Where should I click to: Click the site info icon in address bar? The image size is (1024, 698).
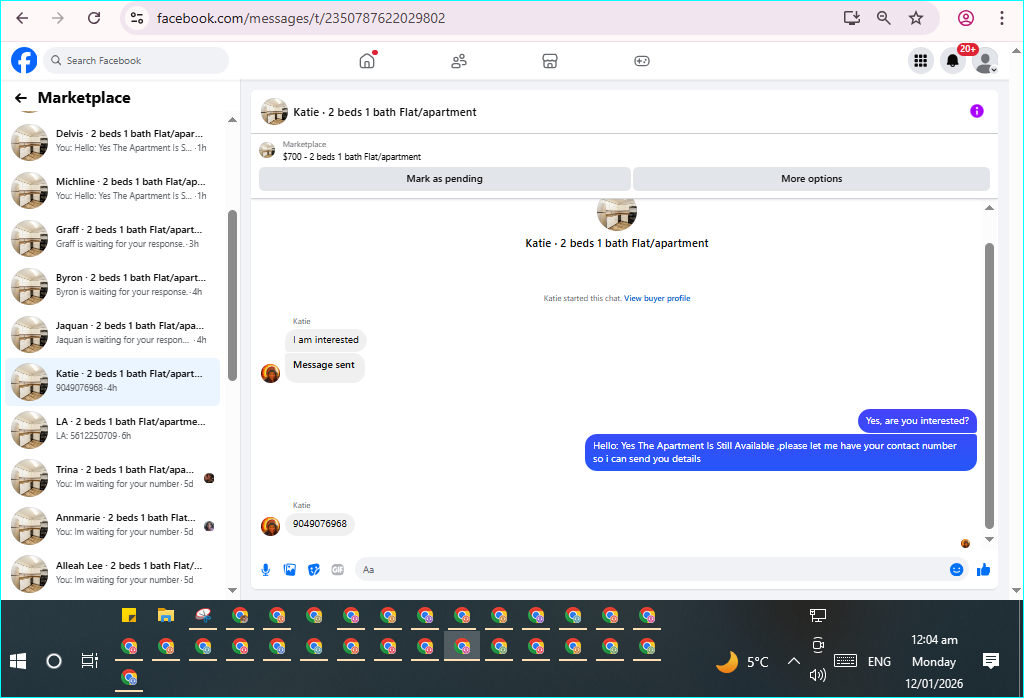137,18
